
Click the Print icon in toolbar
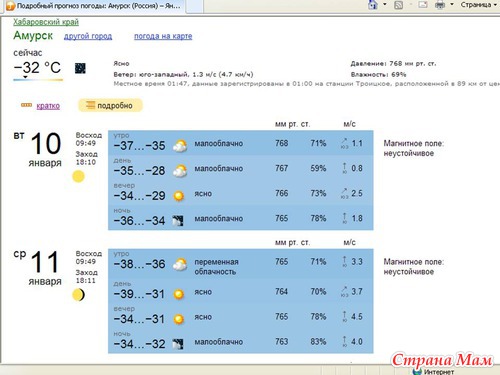440,5
